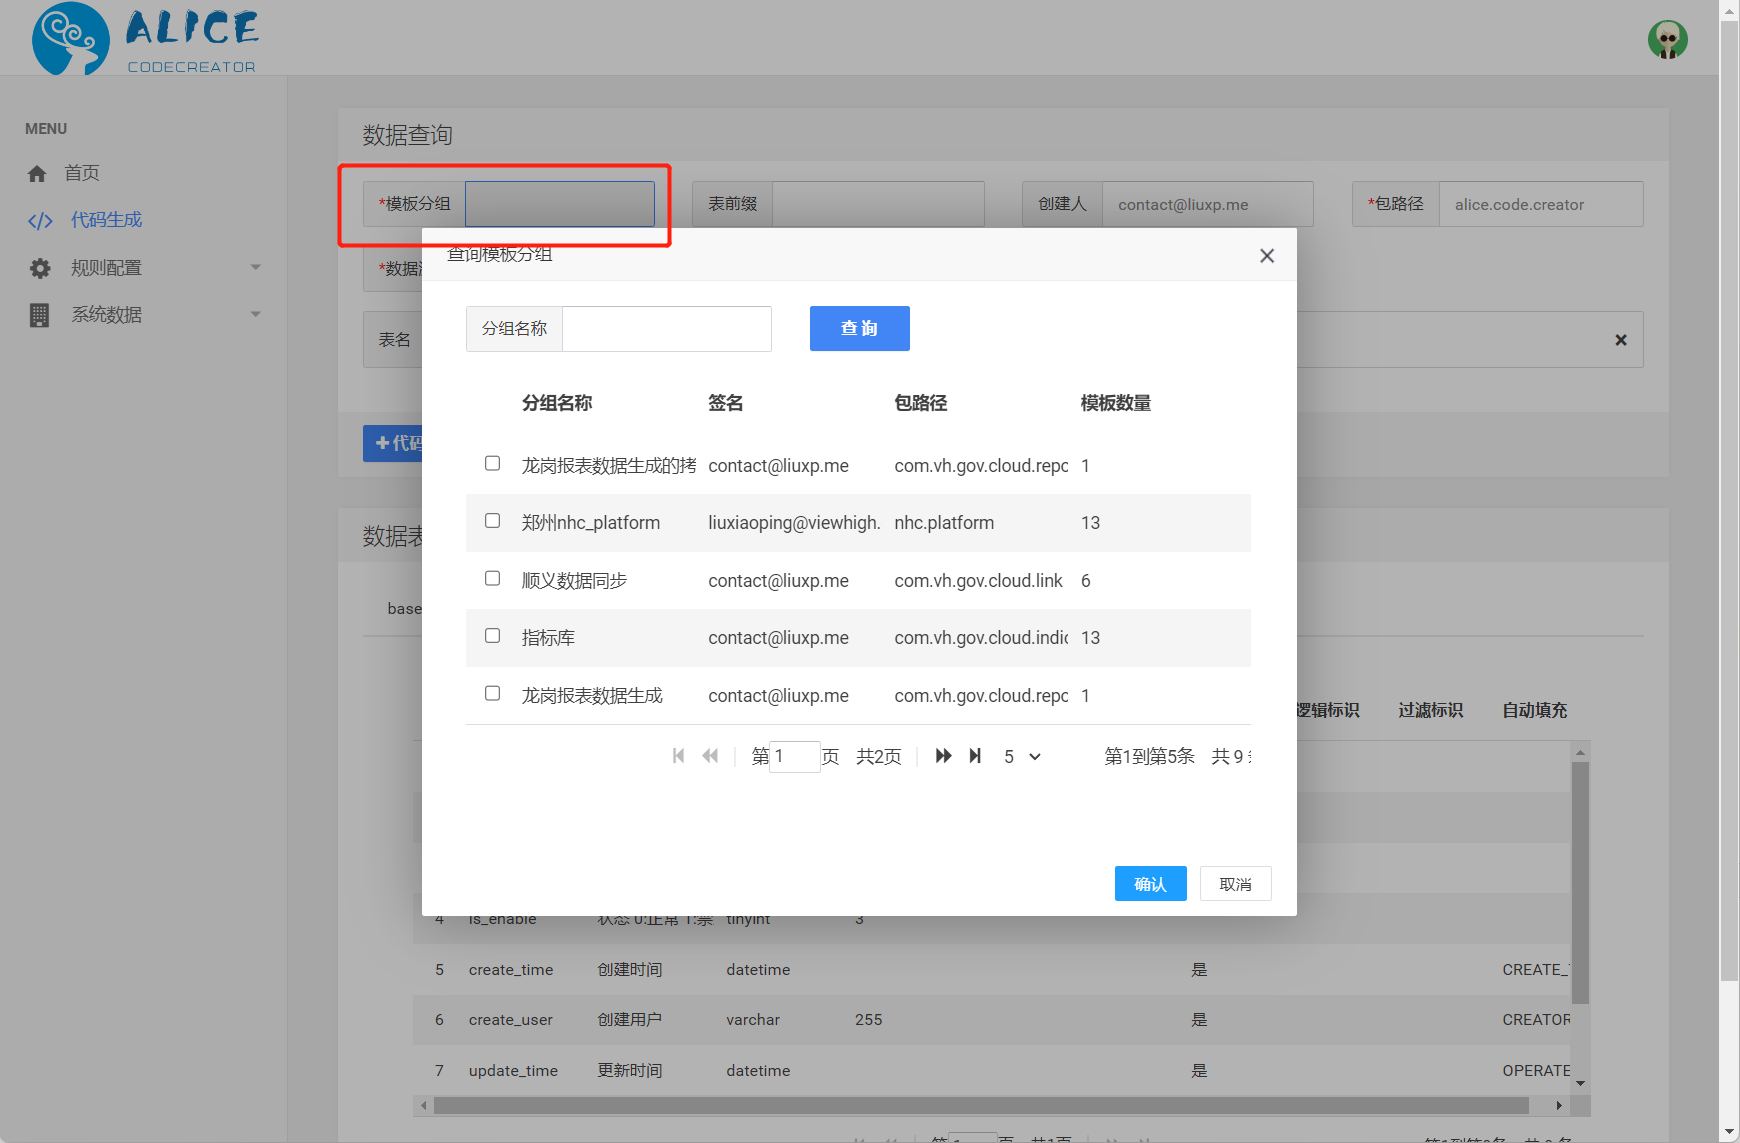Viewport: 1740px width, 1143px height.
Task: Click nhc.platform package path cell
Action: tap(944, 523)
